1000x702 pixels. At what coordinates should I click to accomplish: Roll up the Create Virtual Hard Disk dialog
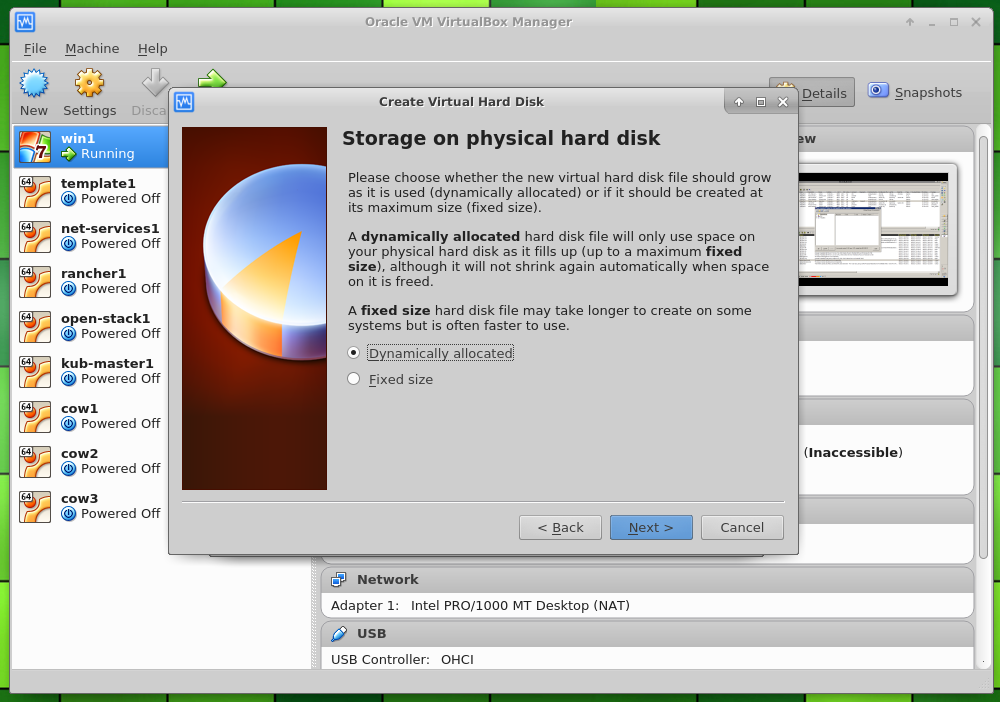tap(739, 102)
